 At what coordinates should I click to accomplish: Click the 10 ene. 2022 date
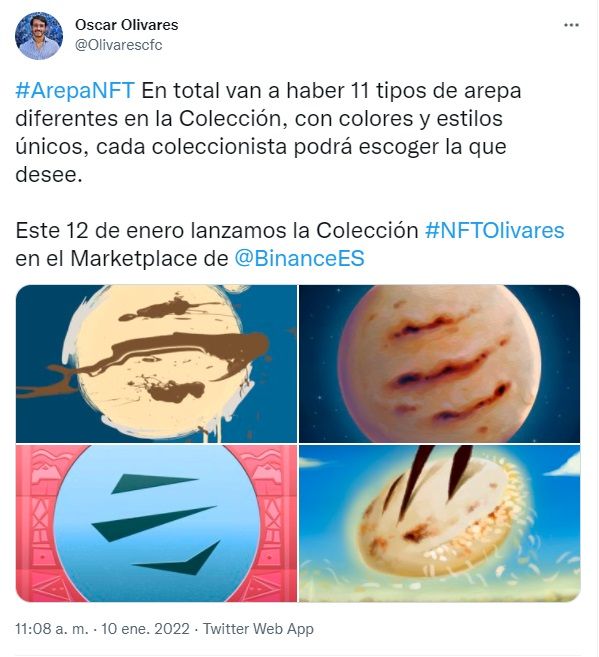[x=145, y=629]
